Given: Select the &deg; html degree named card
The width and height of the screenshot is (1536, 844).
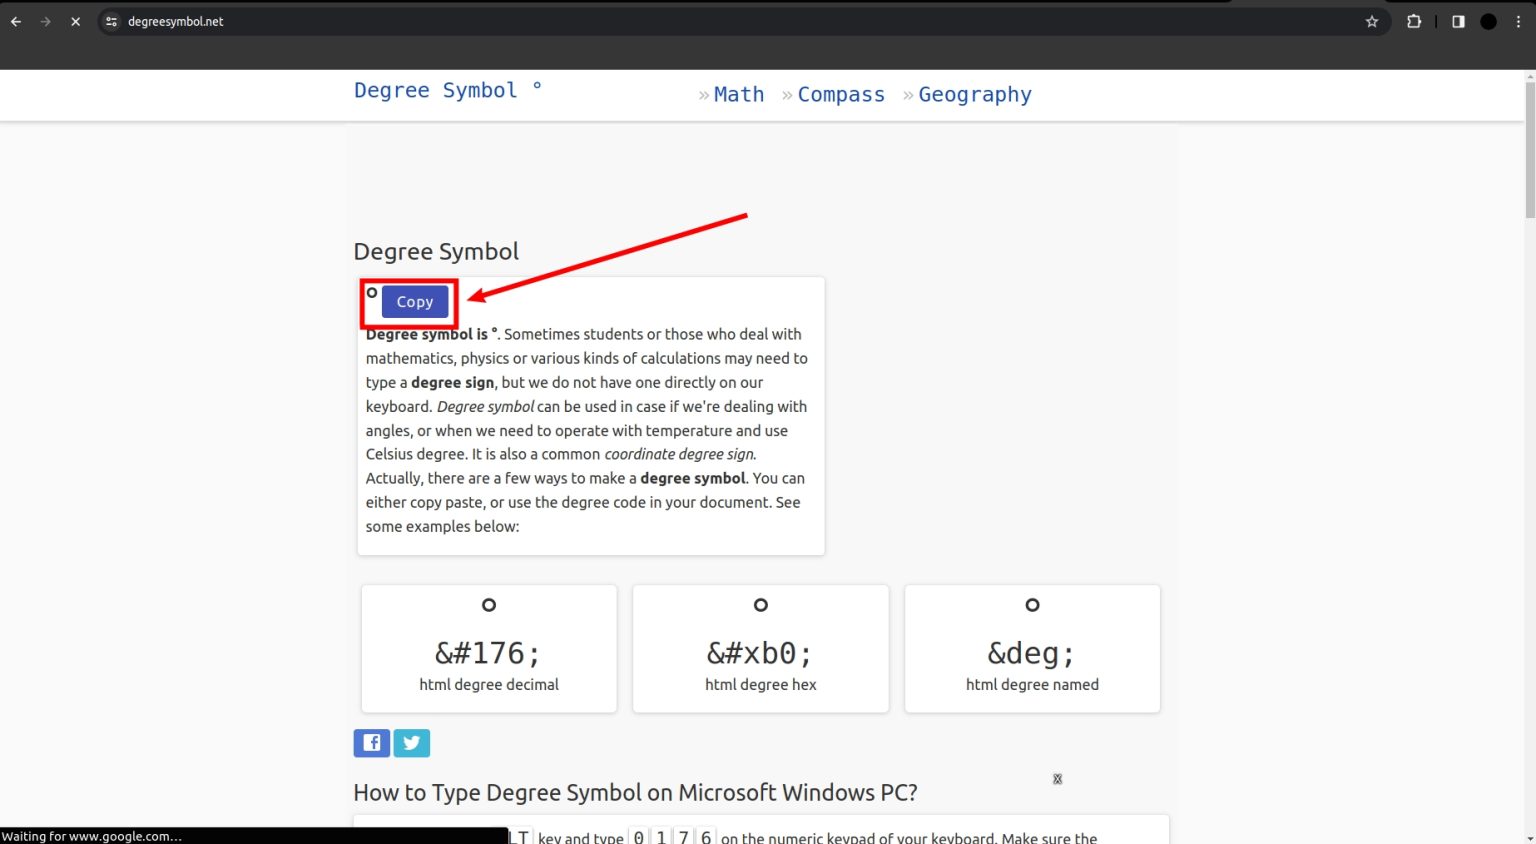Looking at the screenshot, I should tap(1032, 649).
